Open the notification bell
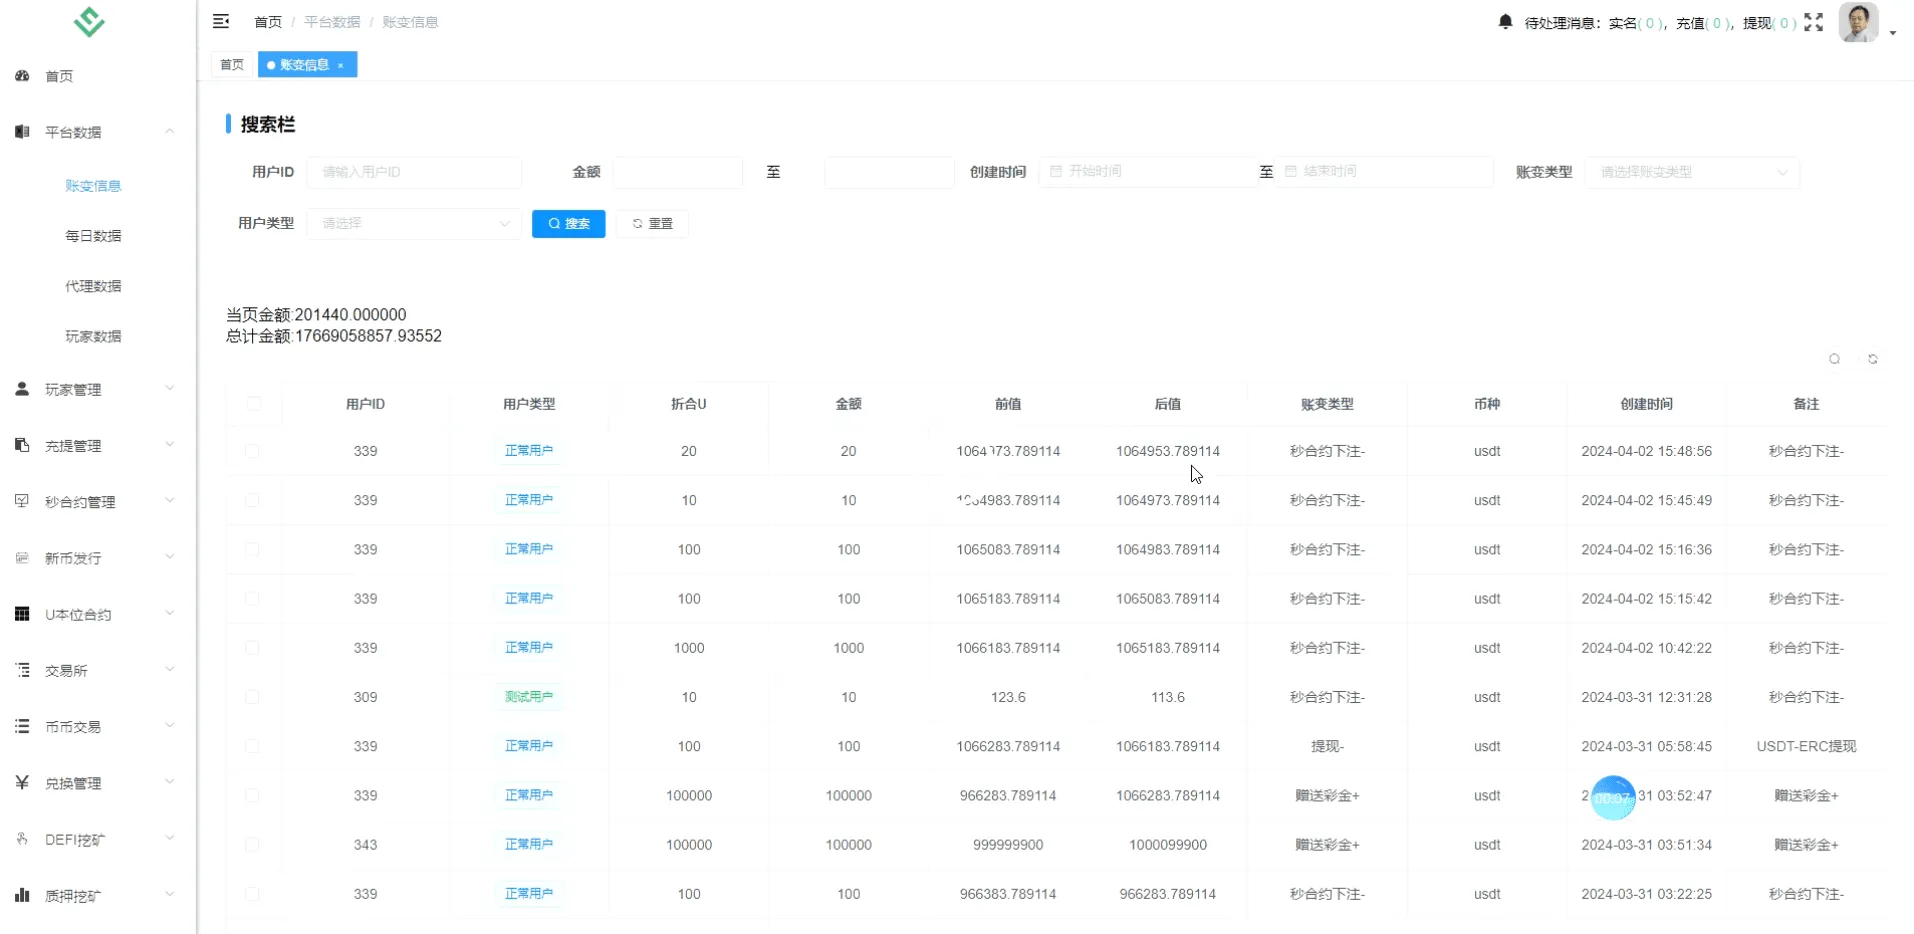1914x934 pixels. [x=1504, y=21]
